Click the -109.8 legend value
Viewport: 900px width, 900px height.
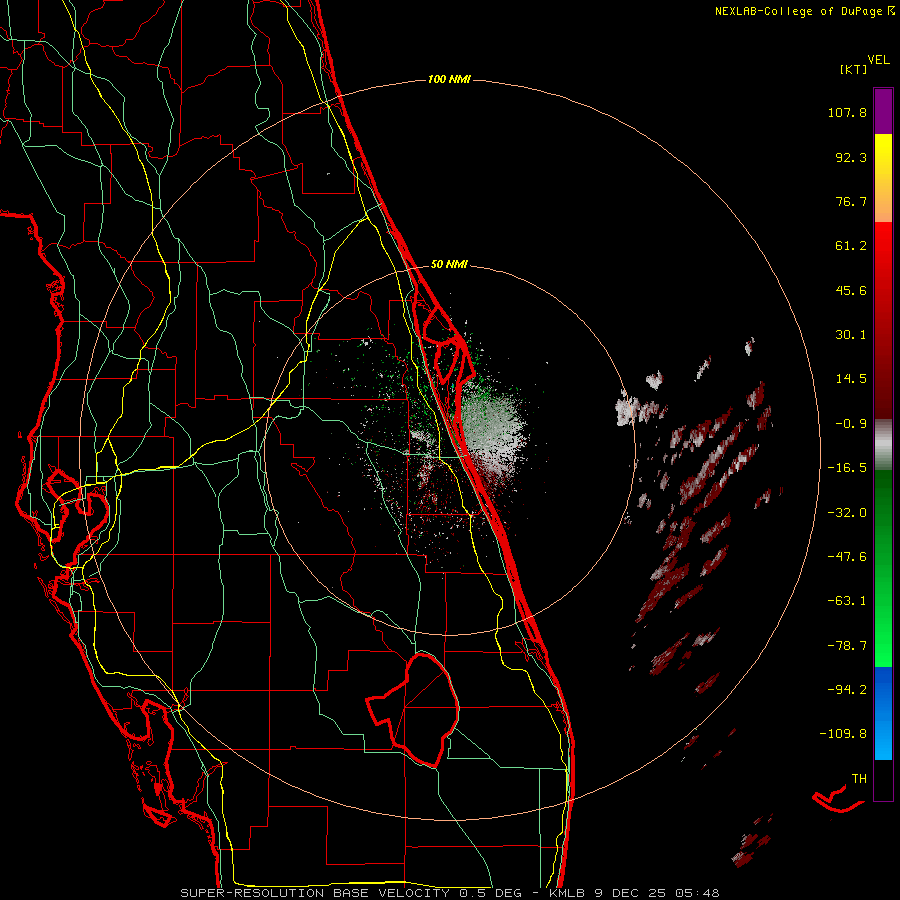[843, 734]
